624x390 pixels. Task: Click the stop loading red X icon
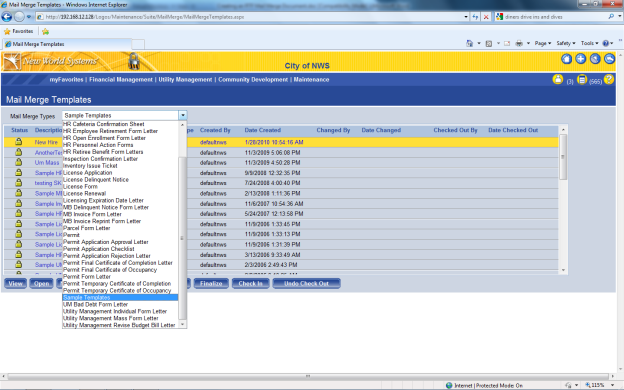486,17
